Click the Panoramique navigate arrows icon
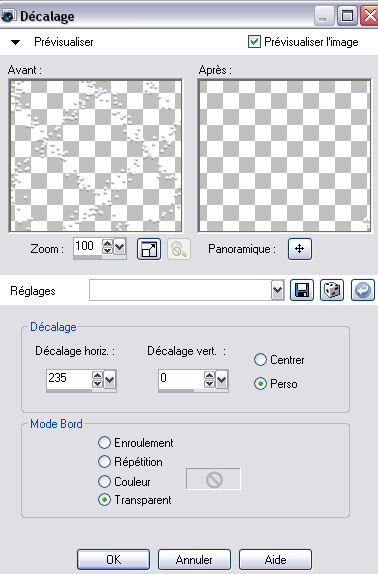This screenshot has height=574, width=378. [x=300, y=249]
